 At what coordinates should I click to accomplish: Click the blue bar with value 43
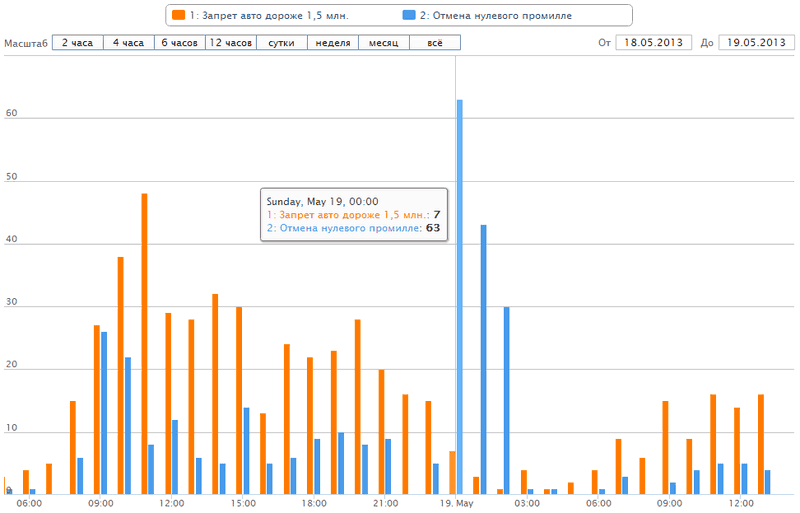click(483, 360)
